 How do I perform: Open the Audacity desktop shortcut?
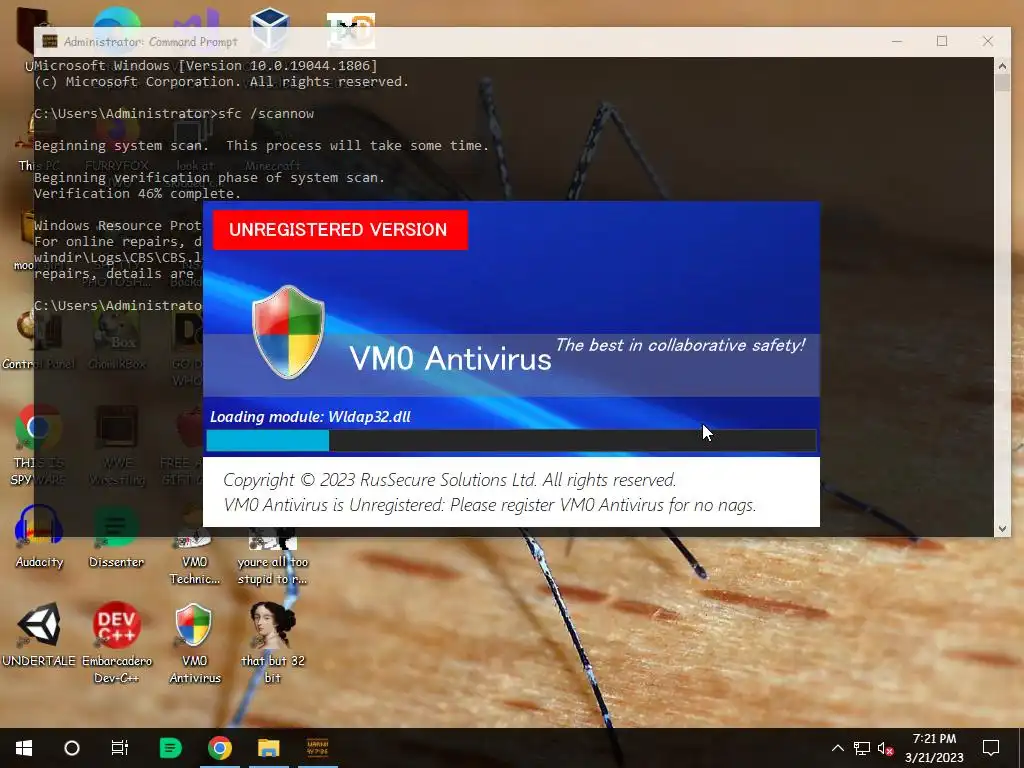[39, 537]
